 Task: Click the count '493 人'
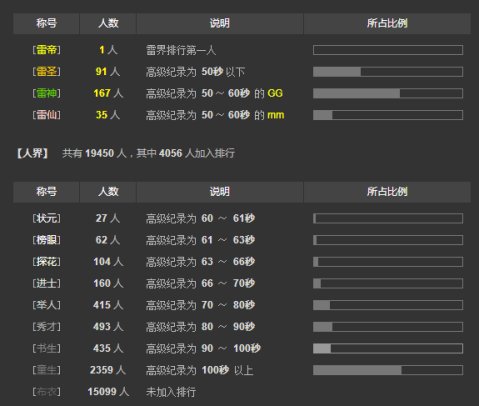(x=108, y=327)
